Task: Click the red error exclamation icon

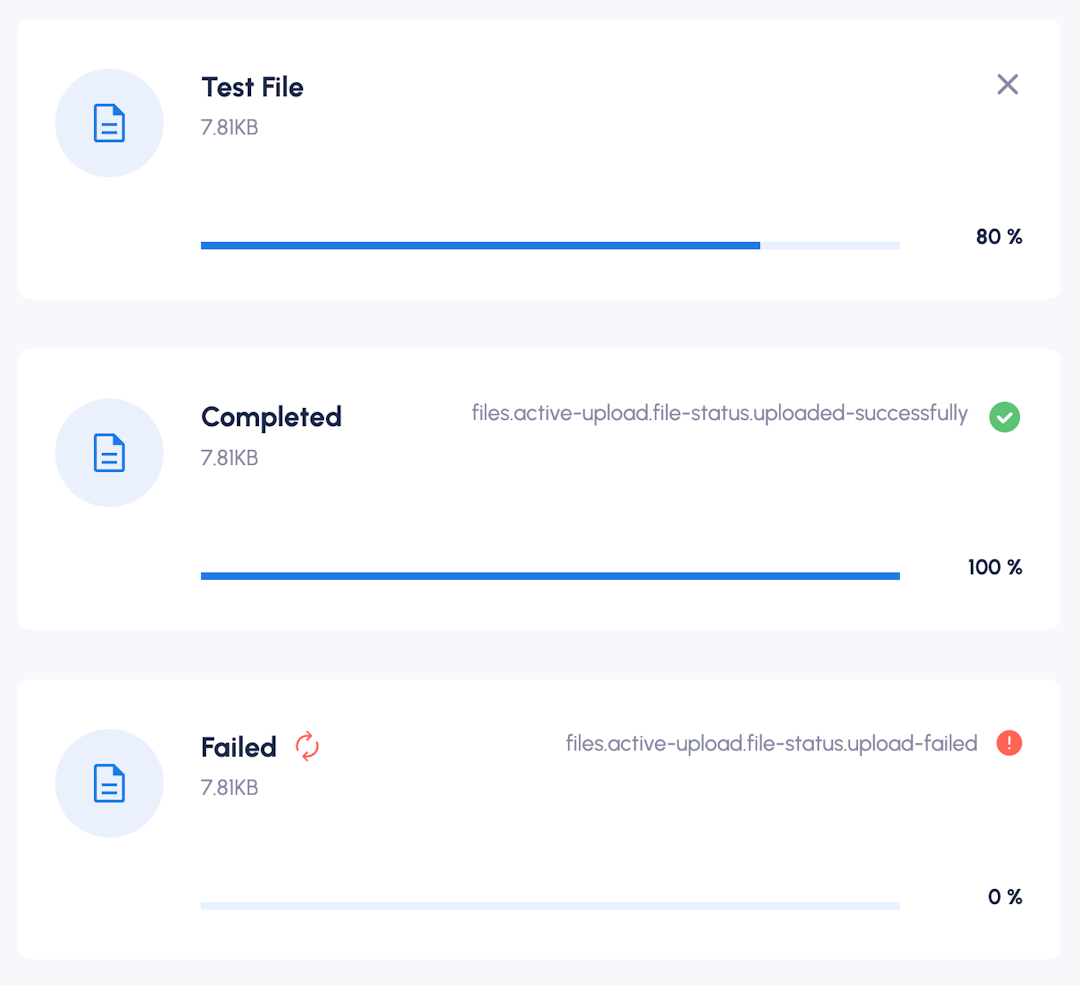Action: [x=1009, y=743]
